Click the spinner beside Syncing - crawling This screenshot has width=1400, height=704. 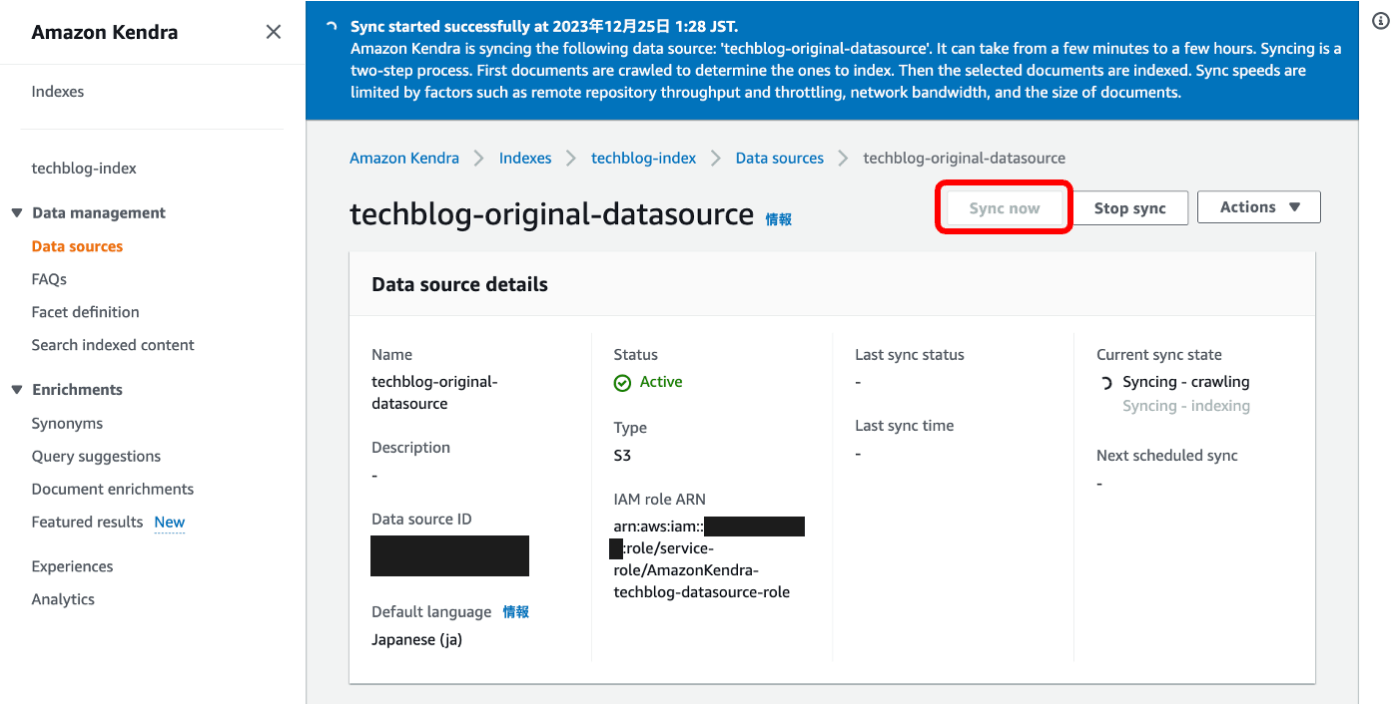[x=1106, y=383]
